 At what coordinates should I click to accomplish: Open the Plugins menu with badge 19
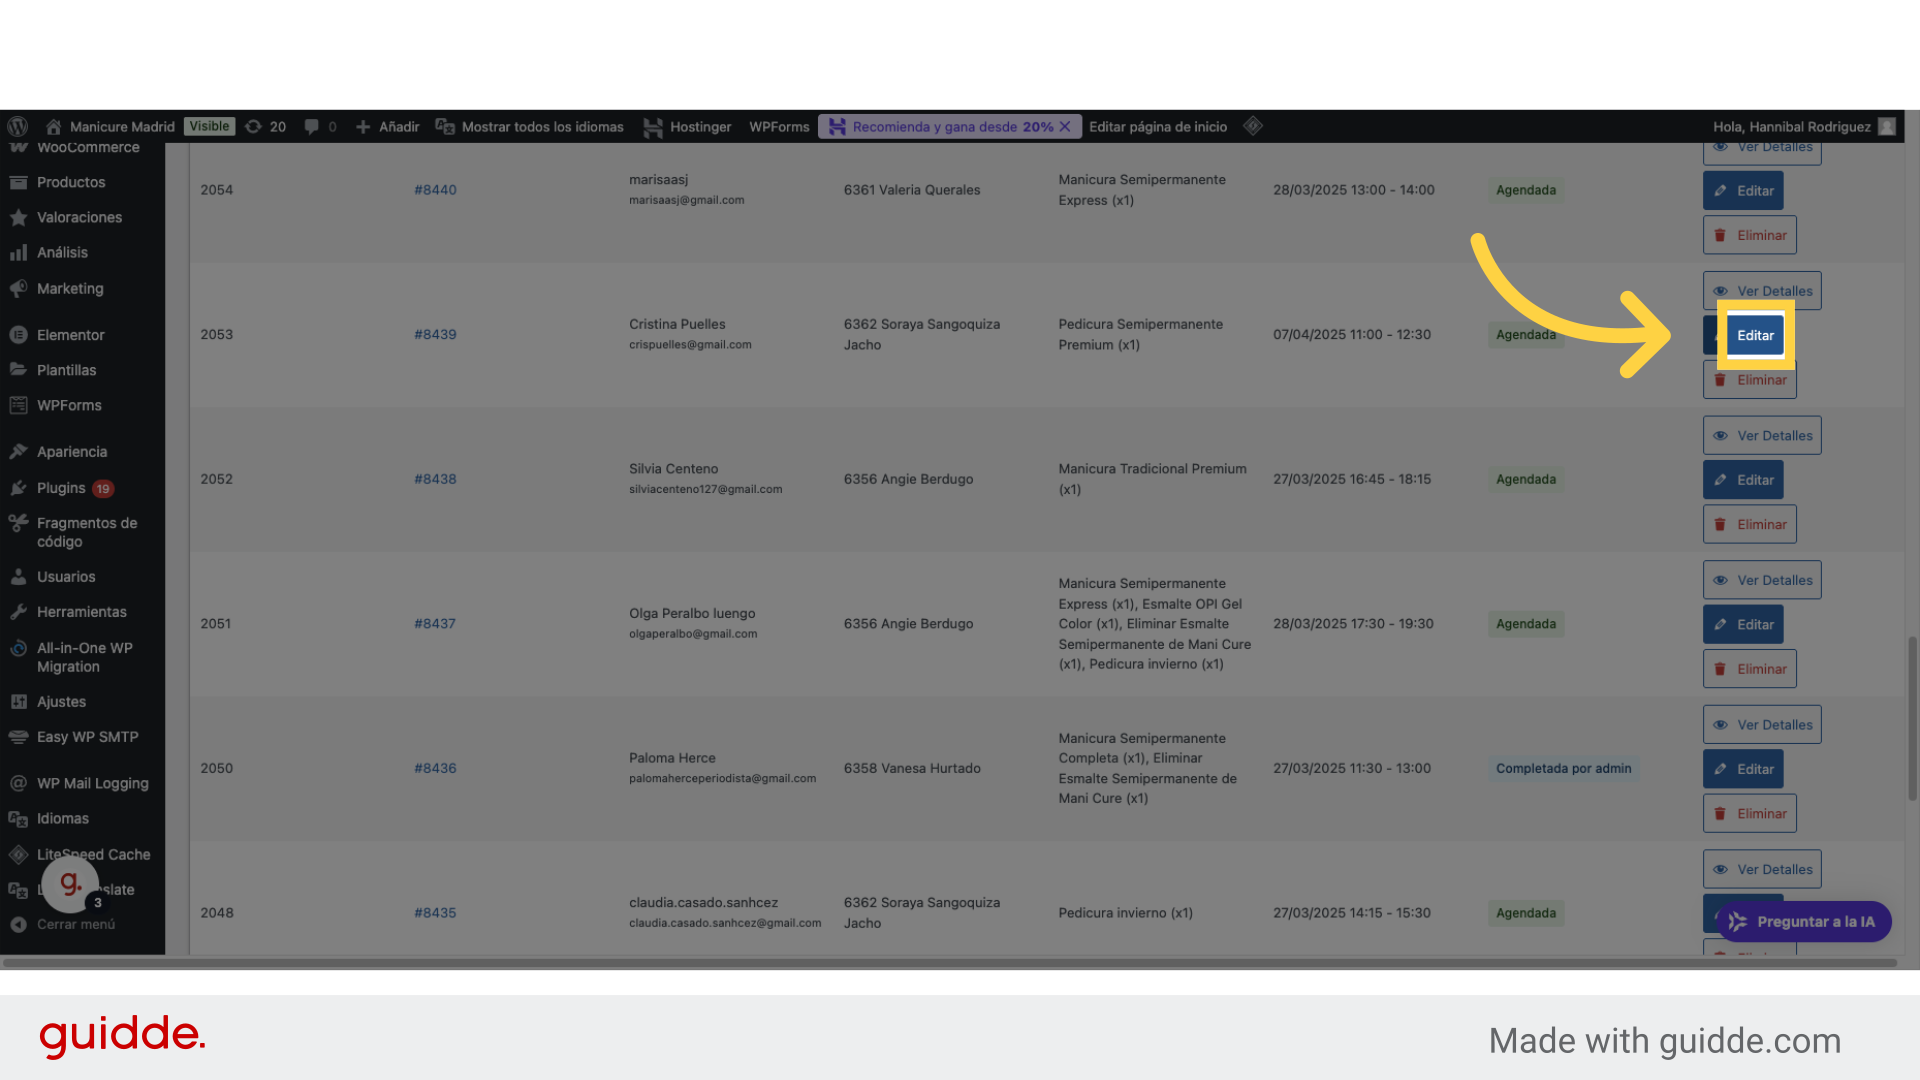click(x=61, y=488)
